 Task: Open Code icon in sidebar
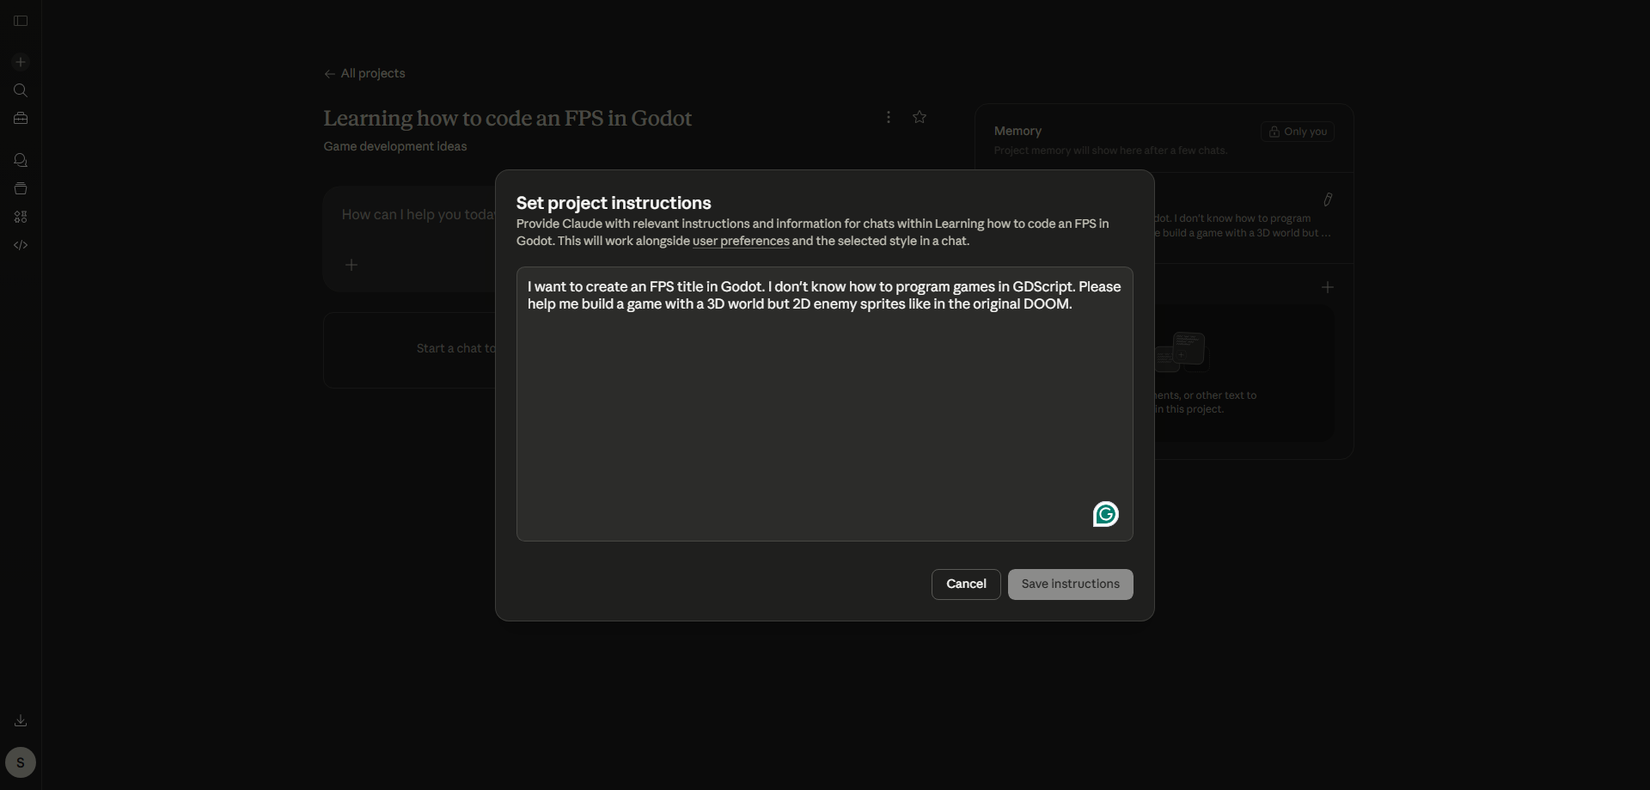coord(20,245)
